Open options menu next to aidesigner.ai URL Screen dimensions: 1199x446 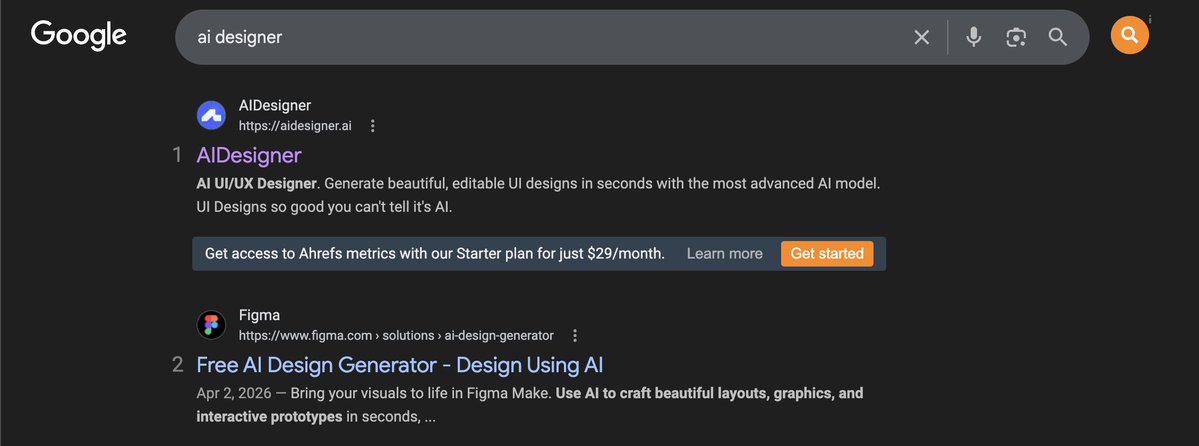pyautogui.click(x=372, y=126)
